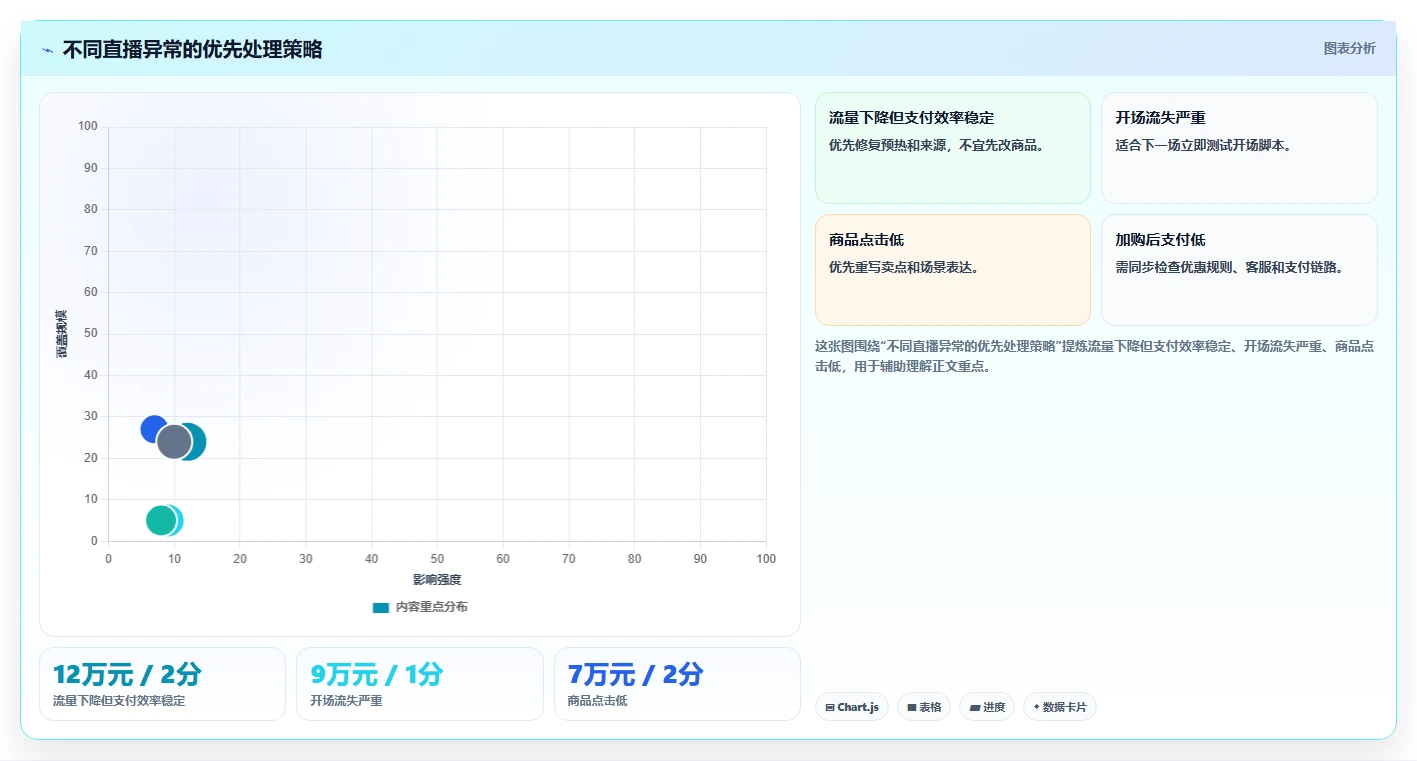The image size is (1417, 761).
Task: Click the 进度 tag chip
Action: click(x=987, y=707)
